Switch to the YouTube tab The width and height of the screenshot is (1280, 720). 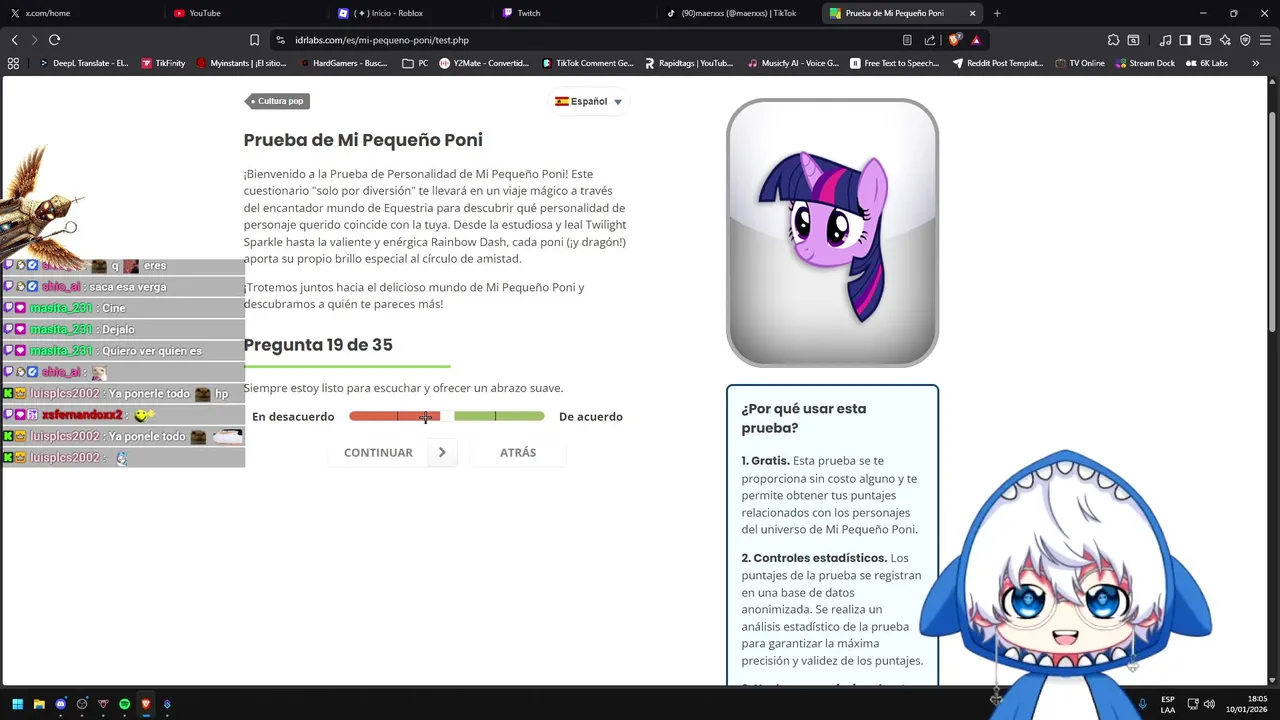(245, 13)
